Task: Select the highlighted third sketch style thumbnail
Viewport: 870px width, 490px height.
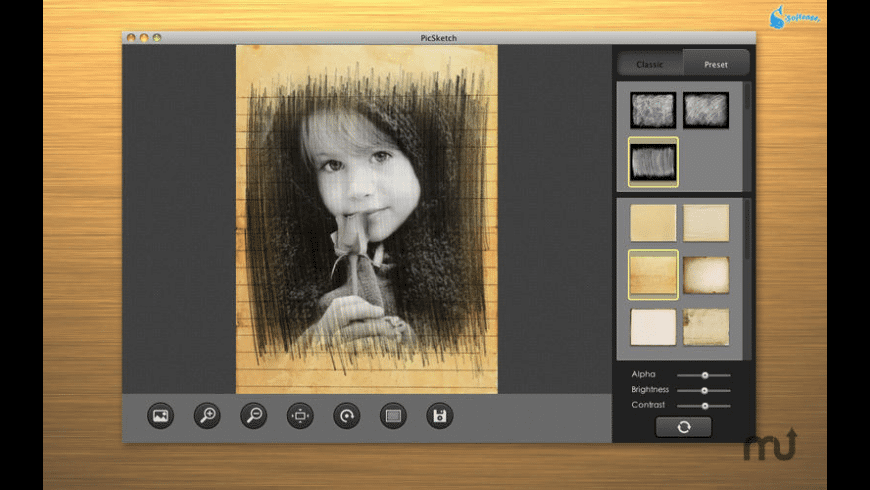Action: (653, 161)
